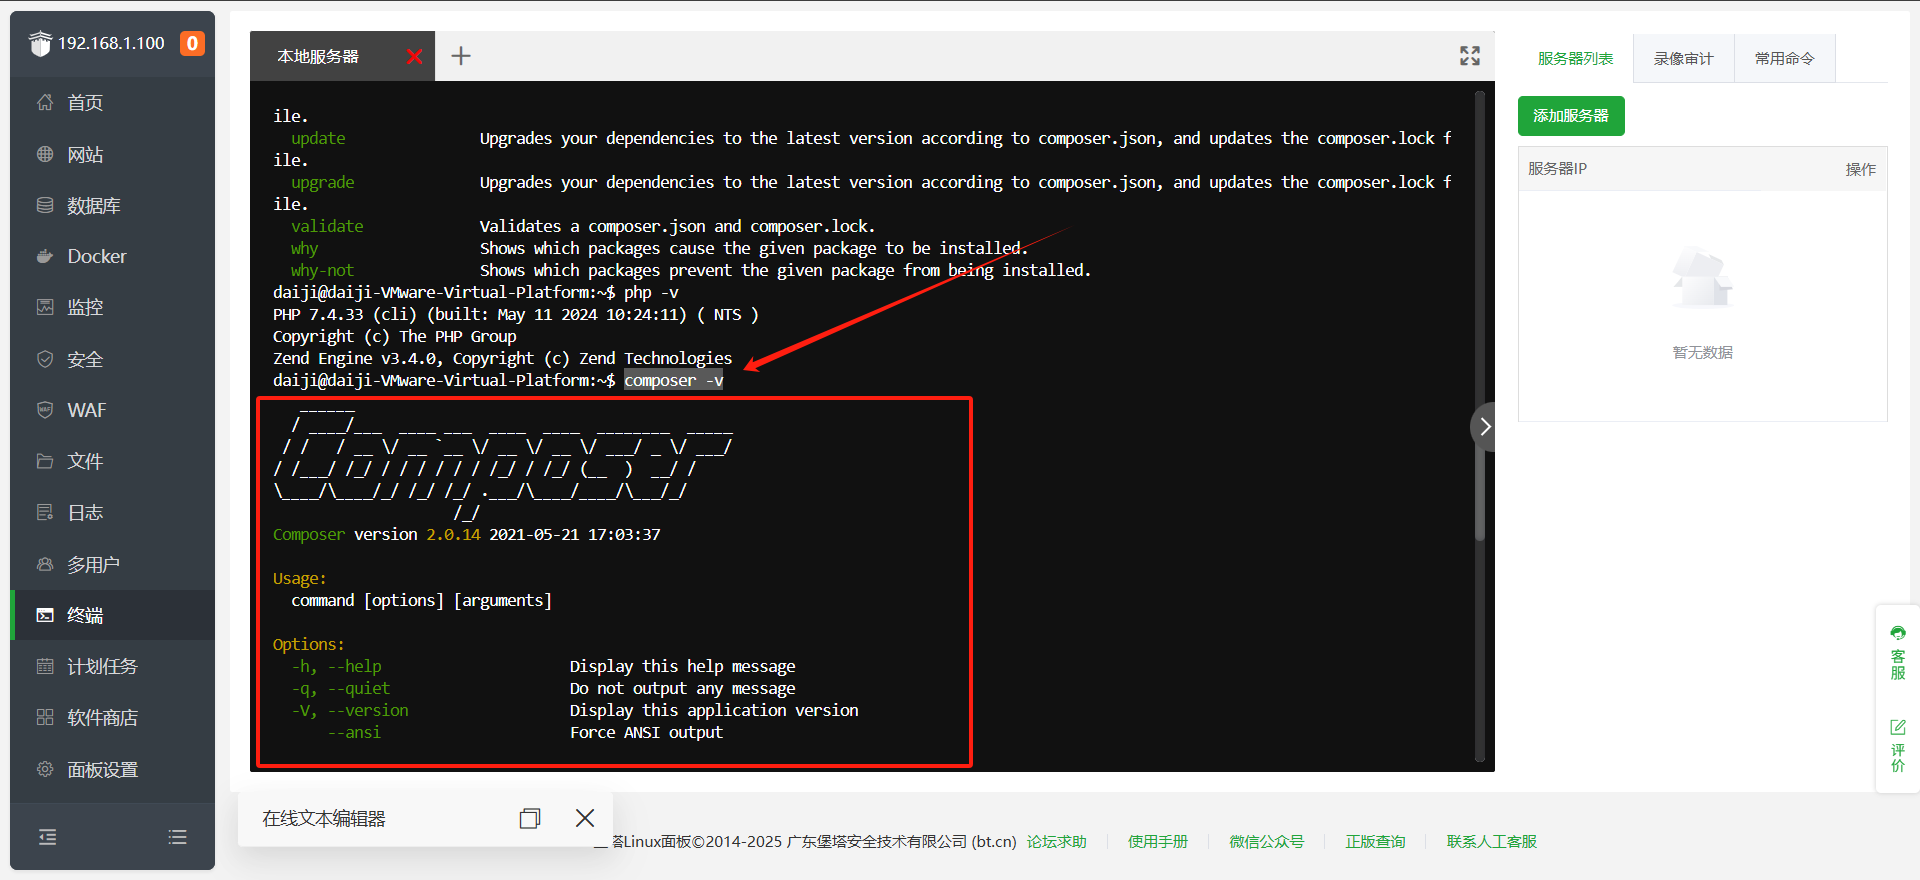Click the grid icon beside 软件商店

pos(45,717)
